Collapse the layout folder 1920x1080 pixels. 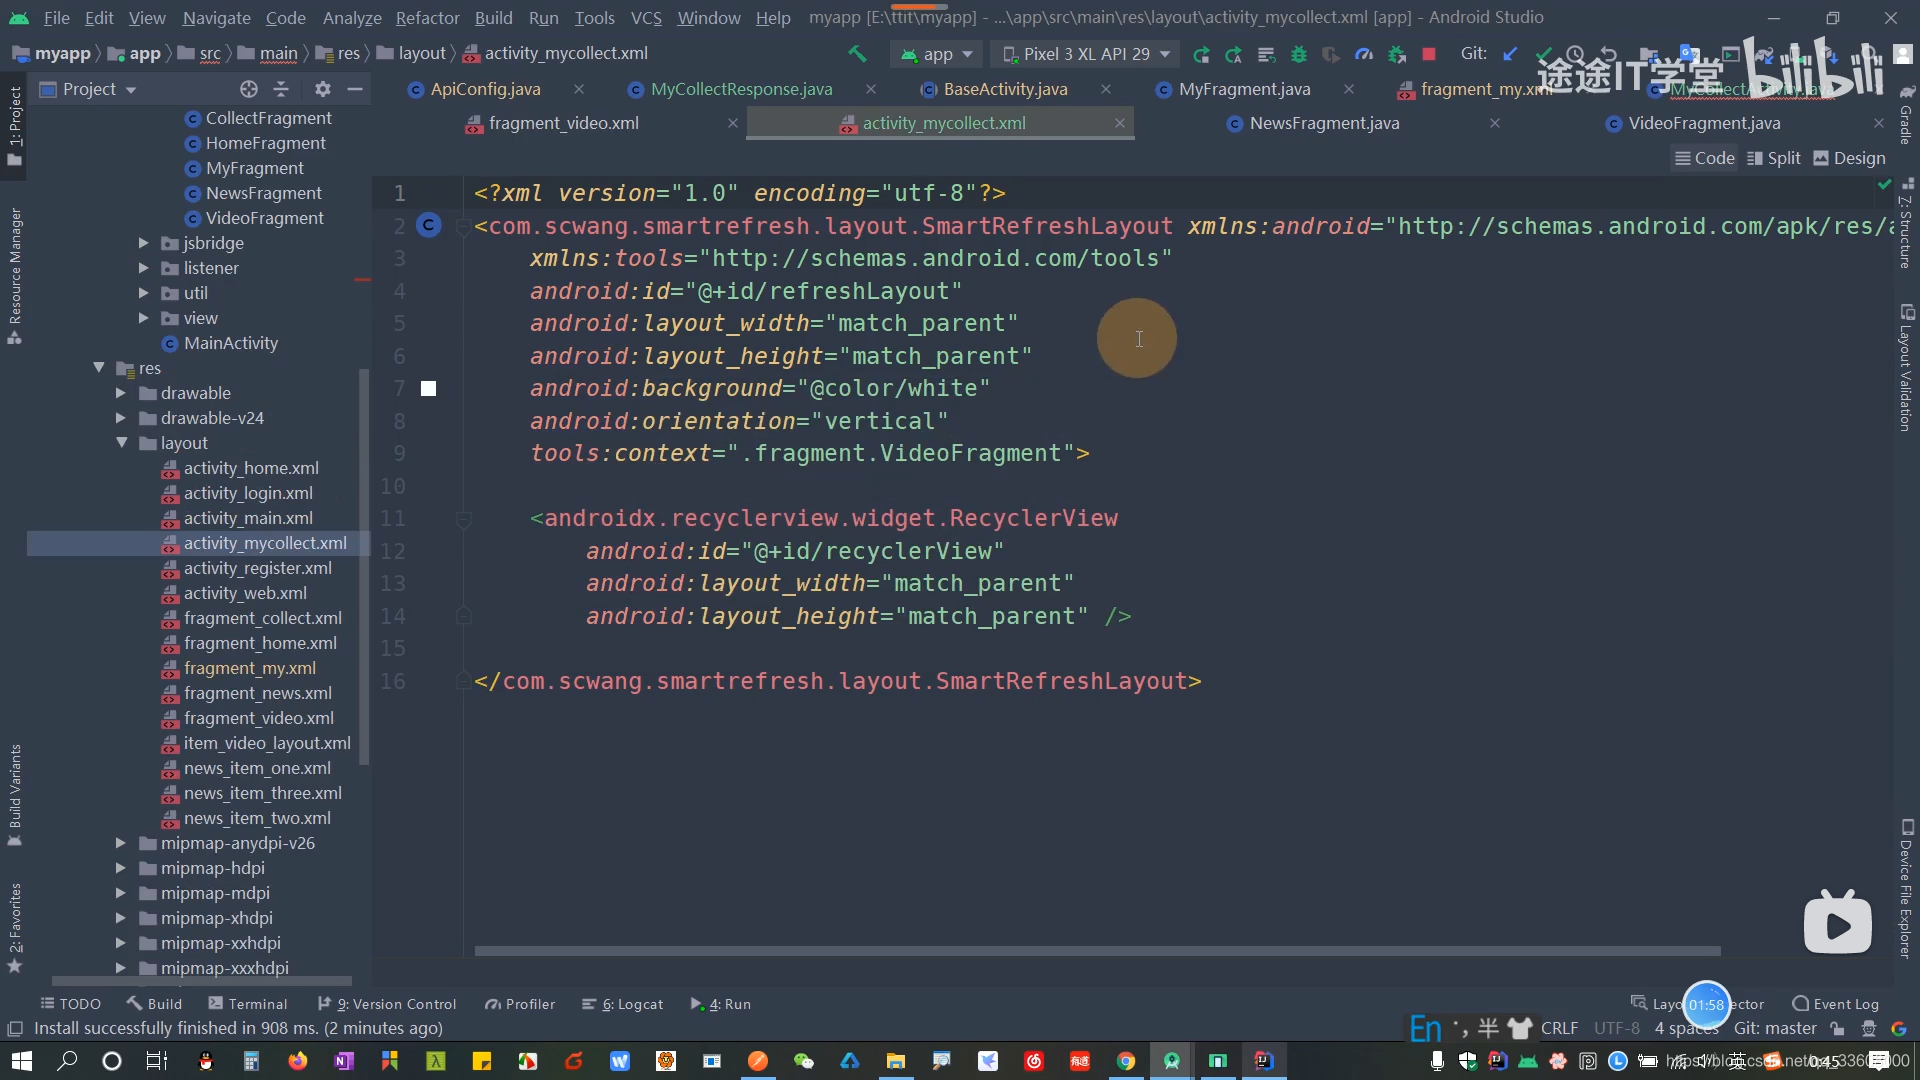pos(121,443)
